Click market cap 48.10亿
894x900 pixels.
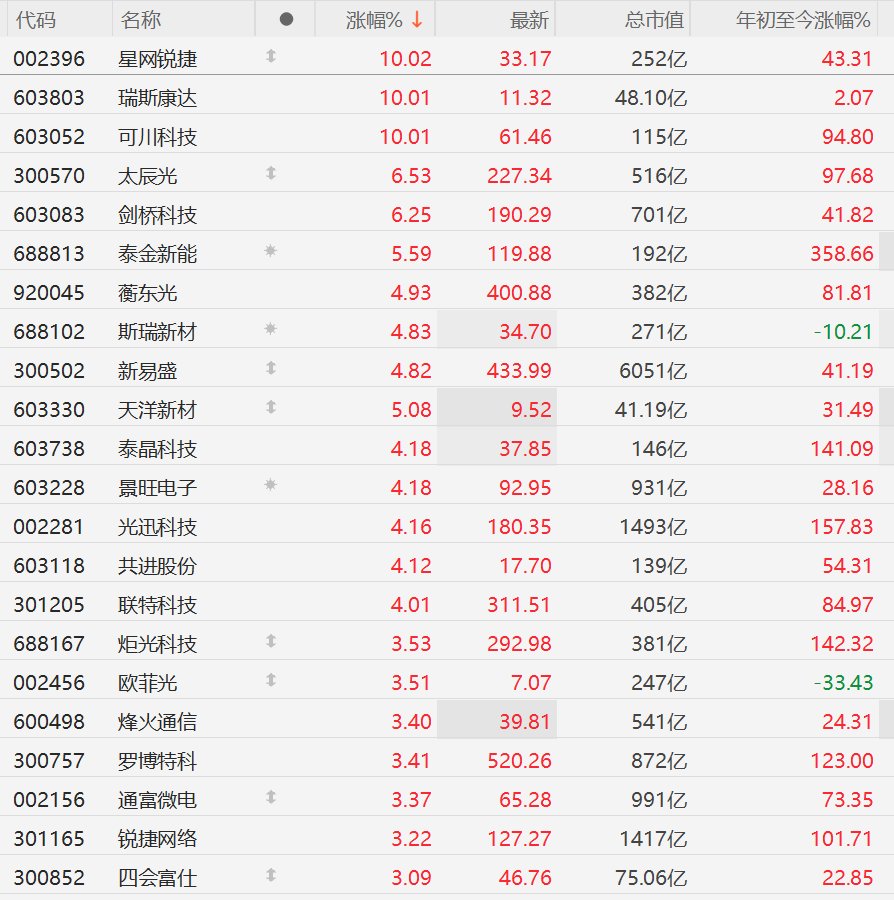click(651, 98)
